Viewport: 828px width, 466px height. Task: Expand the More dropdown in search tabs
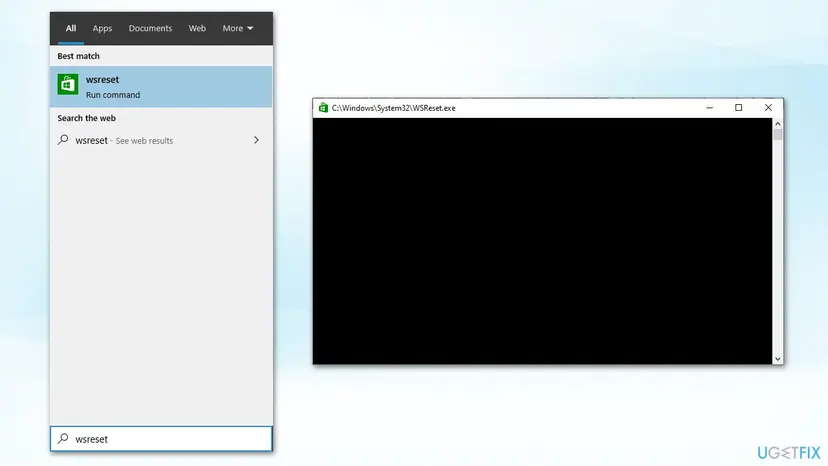(x=238, y=29)
